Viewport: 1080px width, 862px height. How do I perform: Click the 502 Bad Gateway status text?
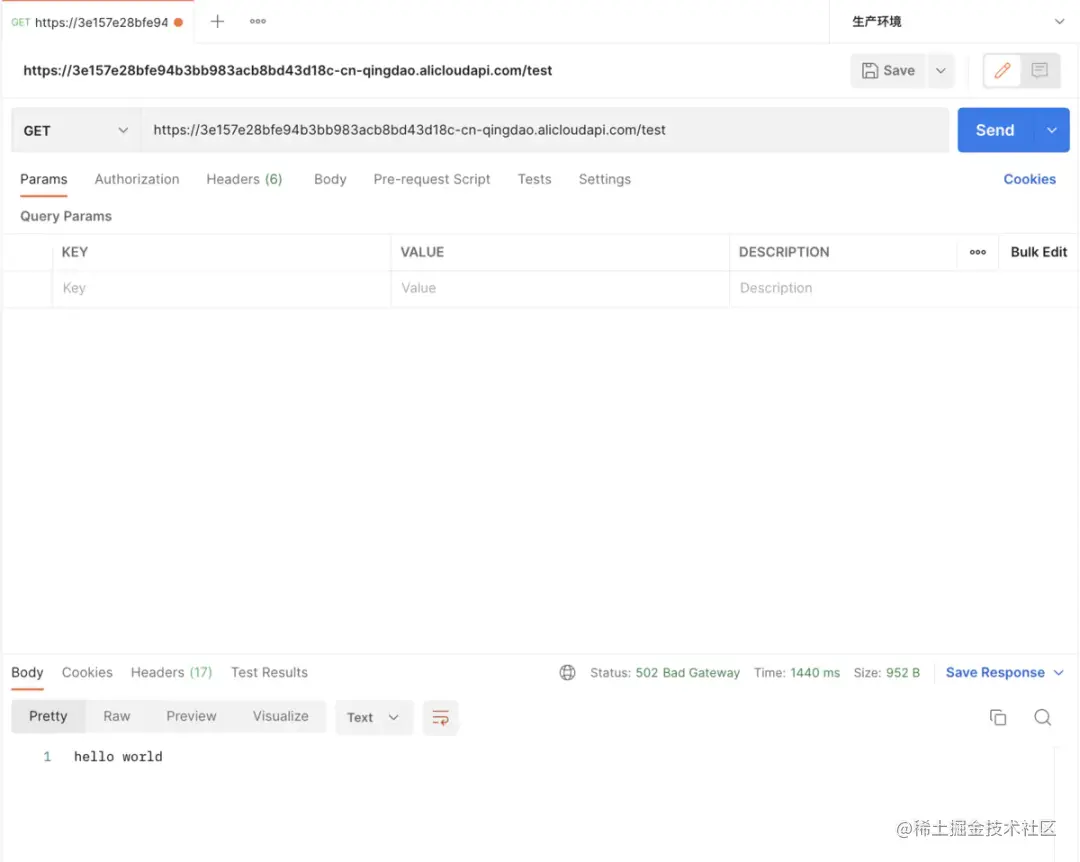point(687,673)
